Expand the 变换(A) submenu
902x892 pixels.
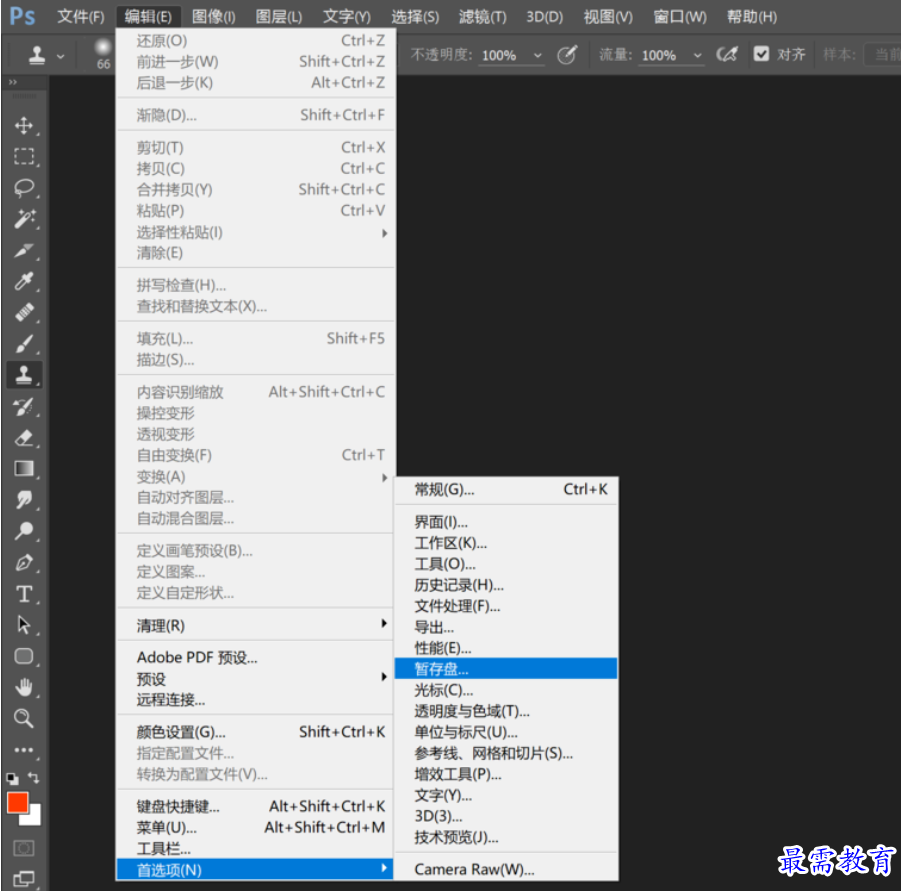pos(256,477)
